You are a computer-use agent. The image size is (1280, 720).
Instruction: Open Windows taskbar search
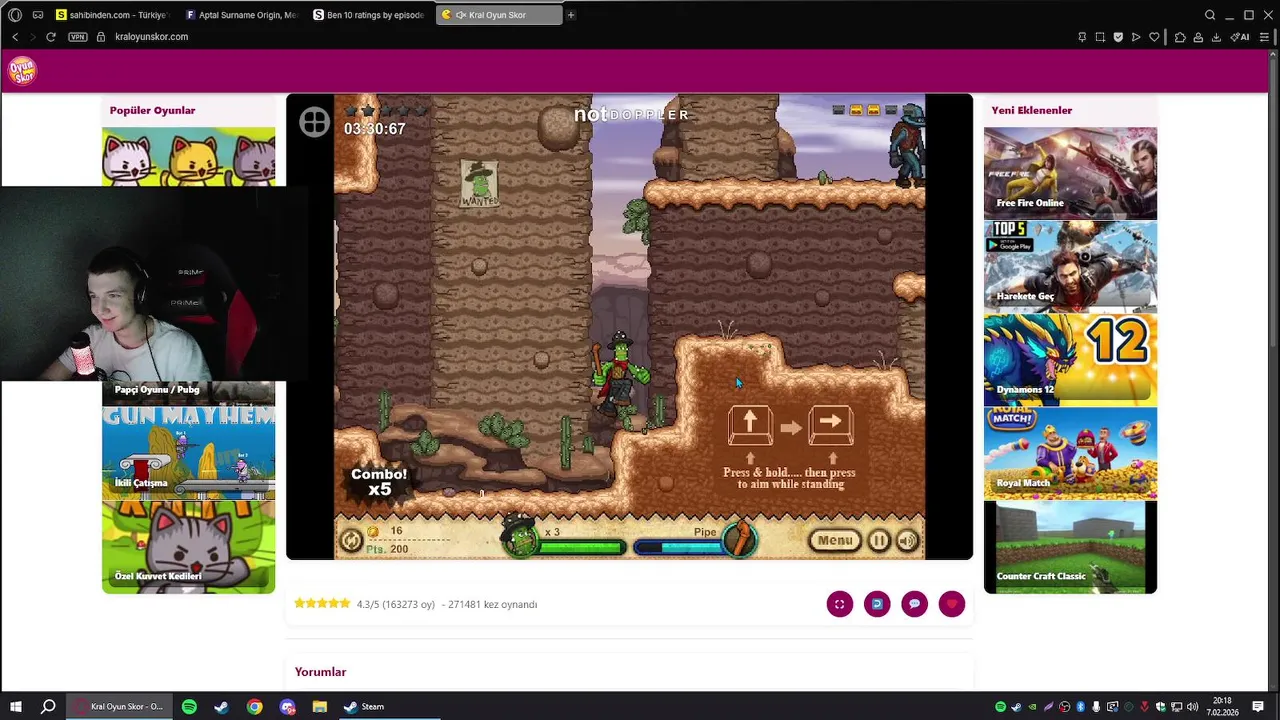[48, 707]
